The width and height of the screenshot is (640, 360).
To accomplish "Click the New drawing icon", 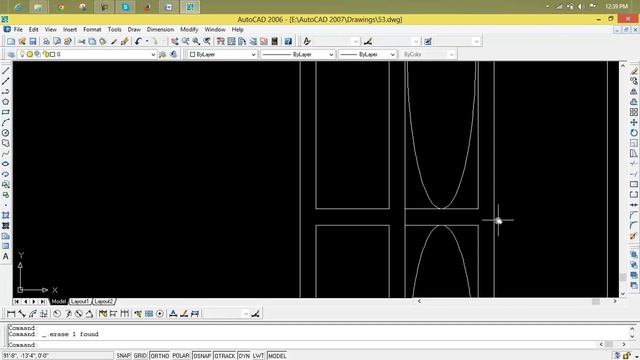I will pyautogui.click(x=11, y=41).
